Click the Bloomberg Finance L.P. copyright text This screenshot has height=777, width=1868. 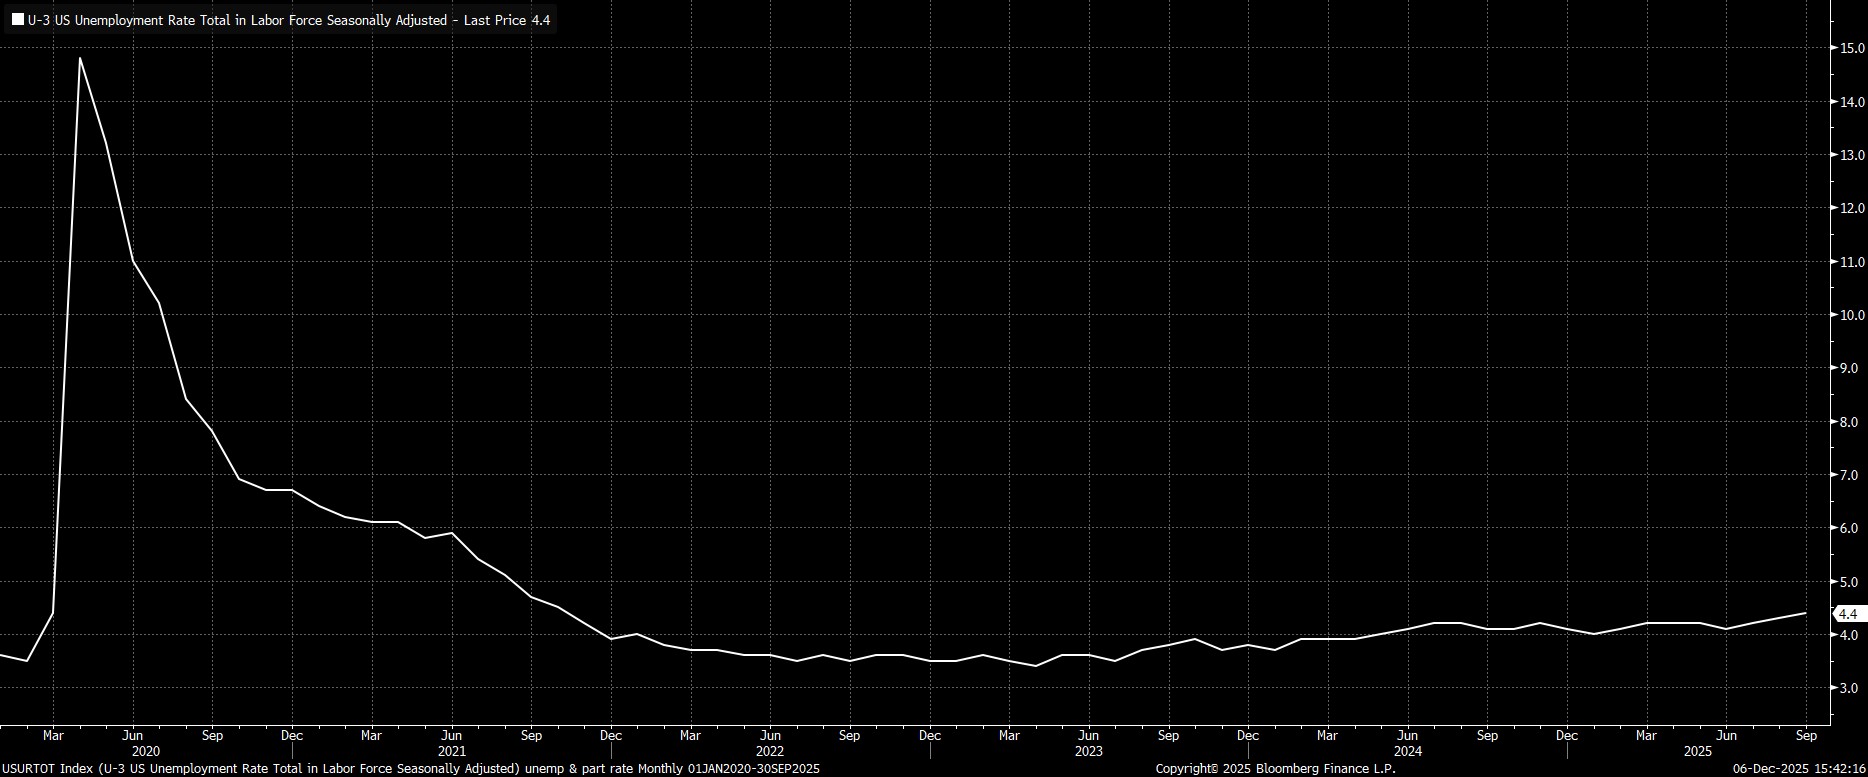click(1275, 769)
